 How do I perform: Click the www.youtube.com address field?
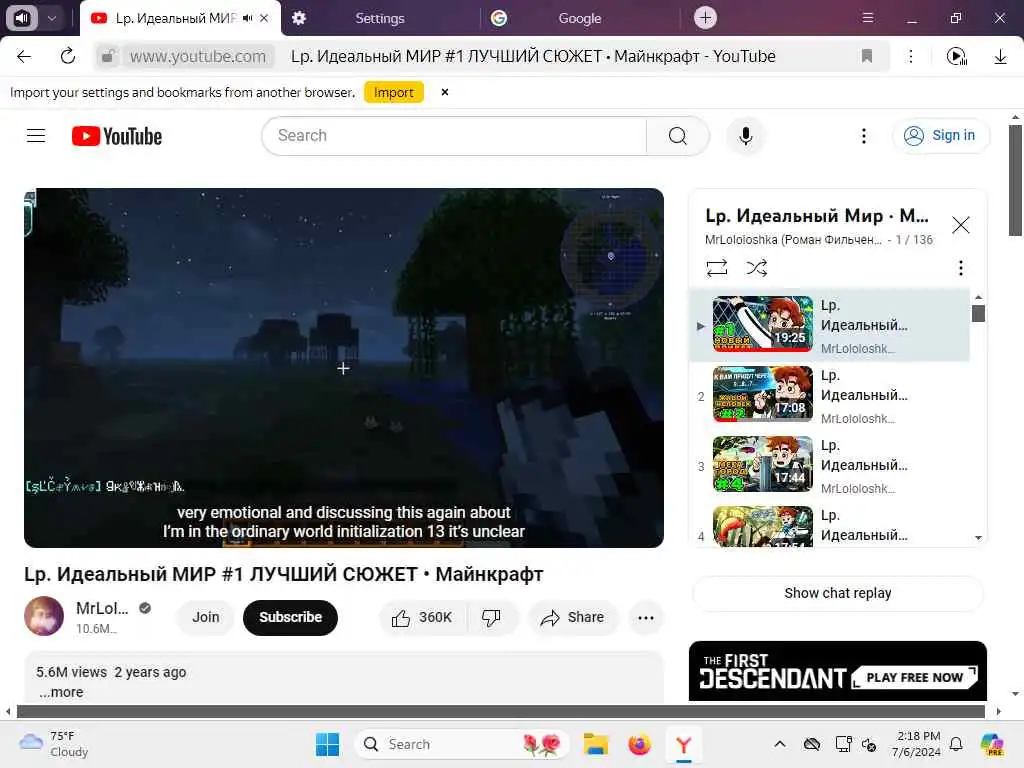[198, 56]
